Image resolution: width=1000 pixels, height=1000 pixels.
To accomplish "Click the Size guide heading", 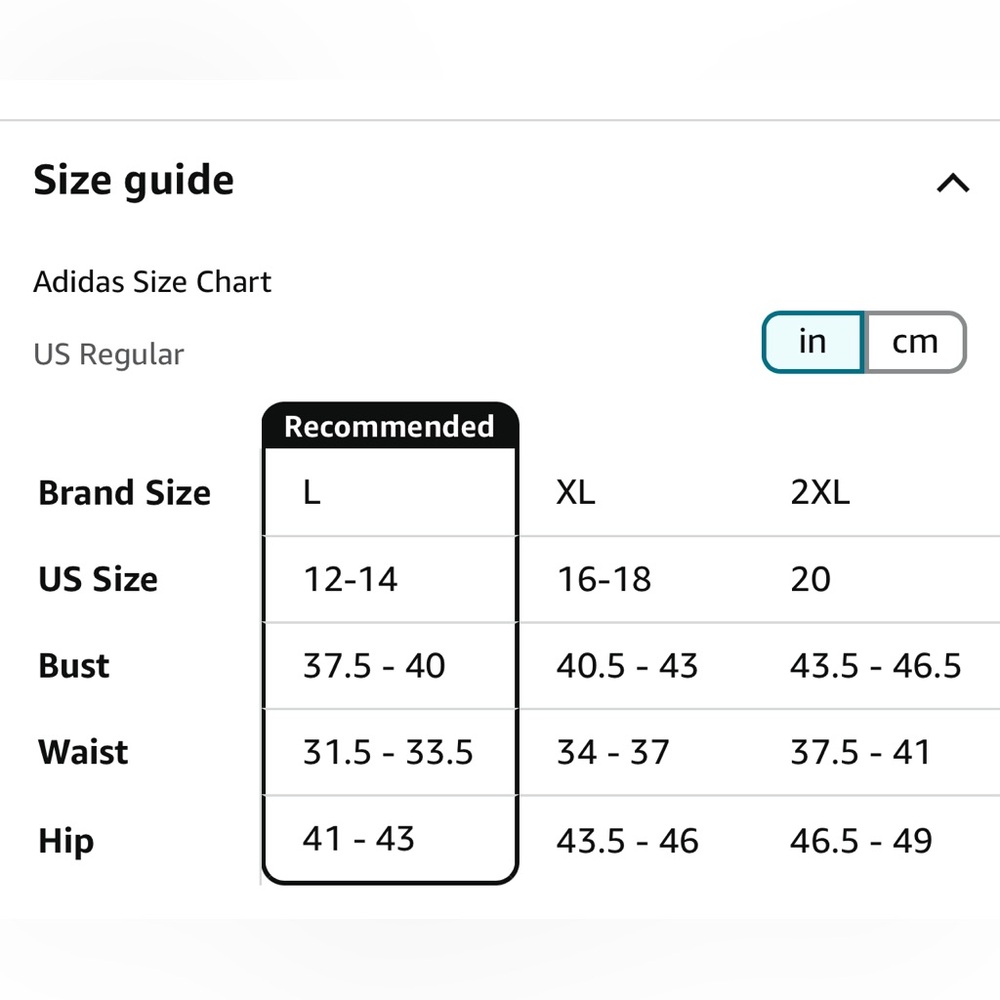I will 134,181.
